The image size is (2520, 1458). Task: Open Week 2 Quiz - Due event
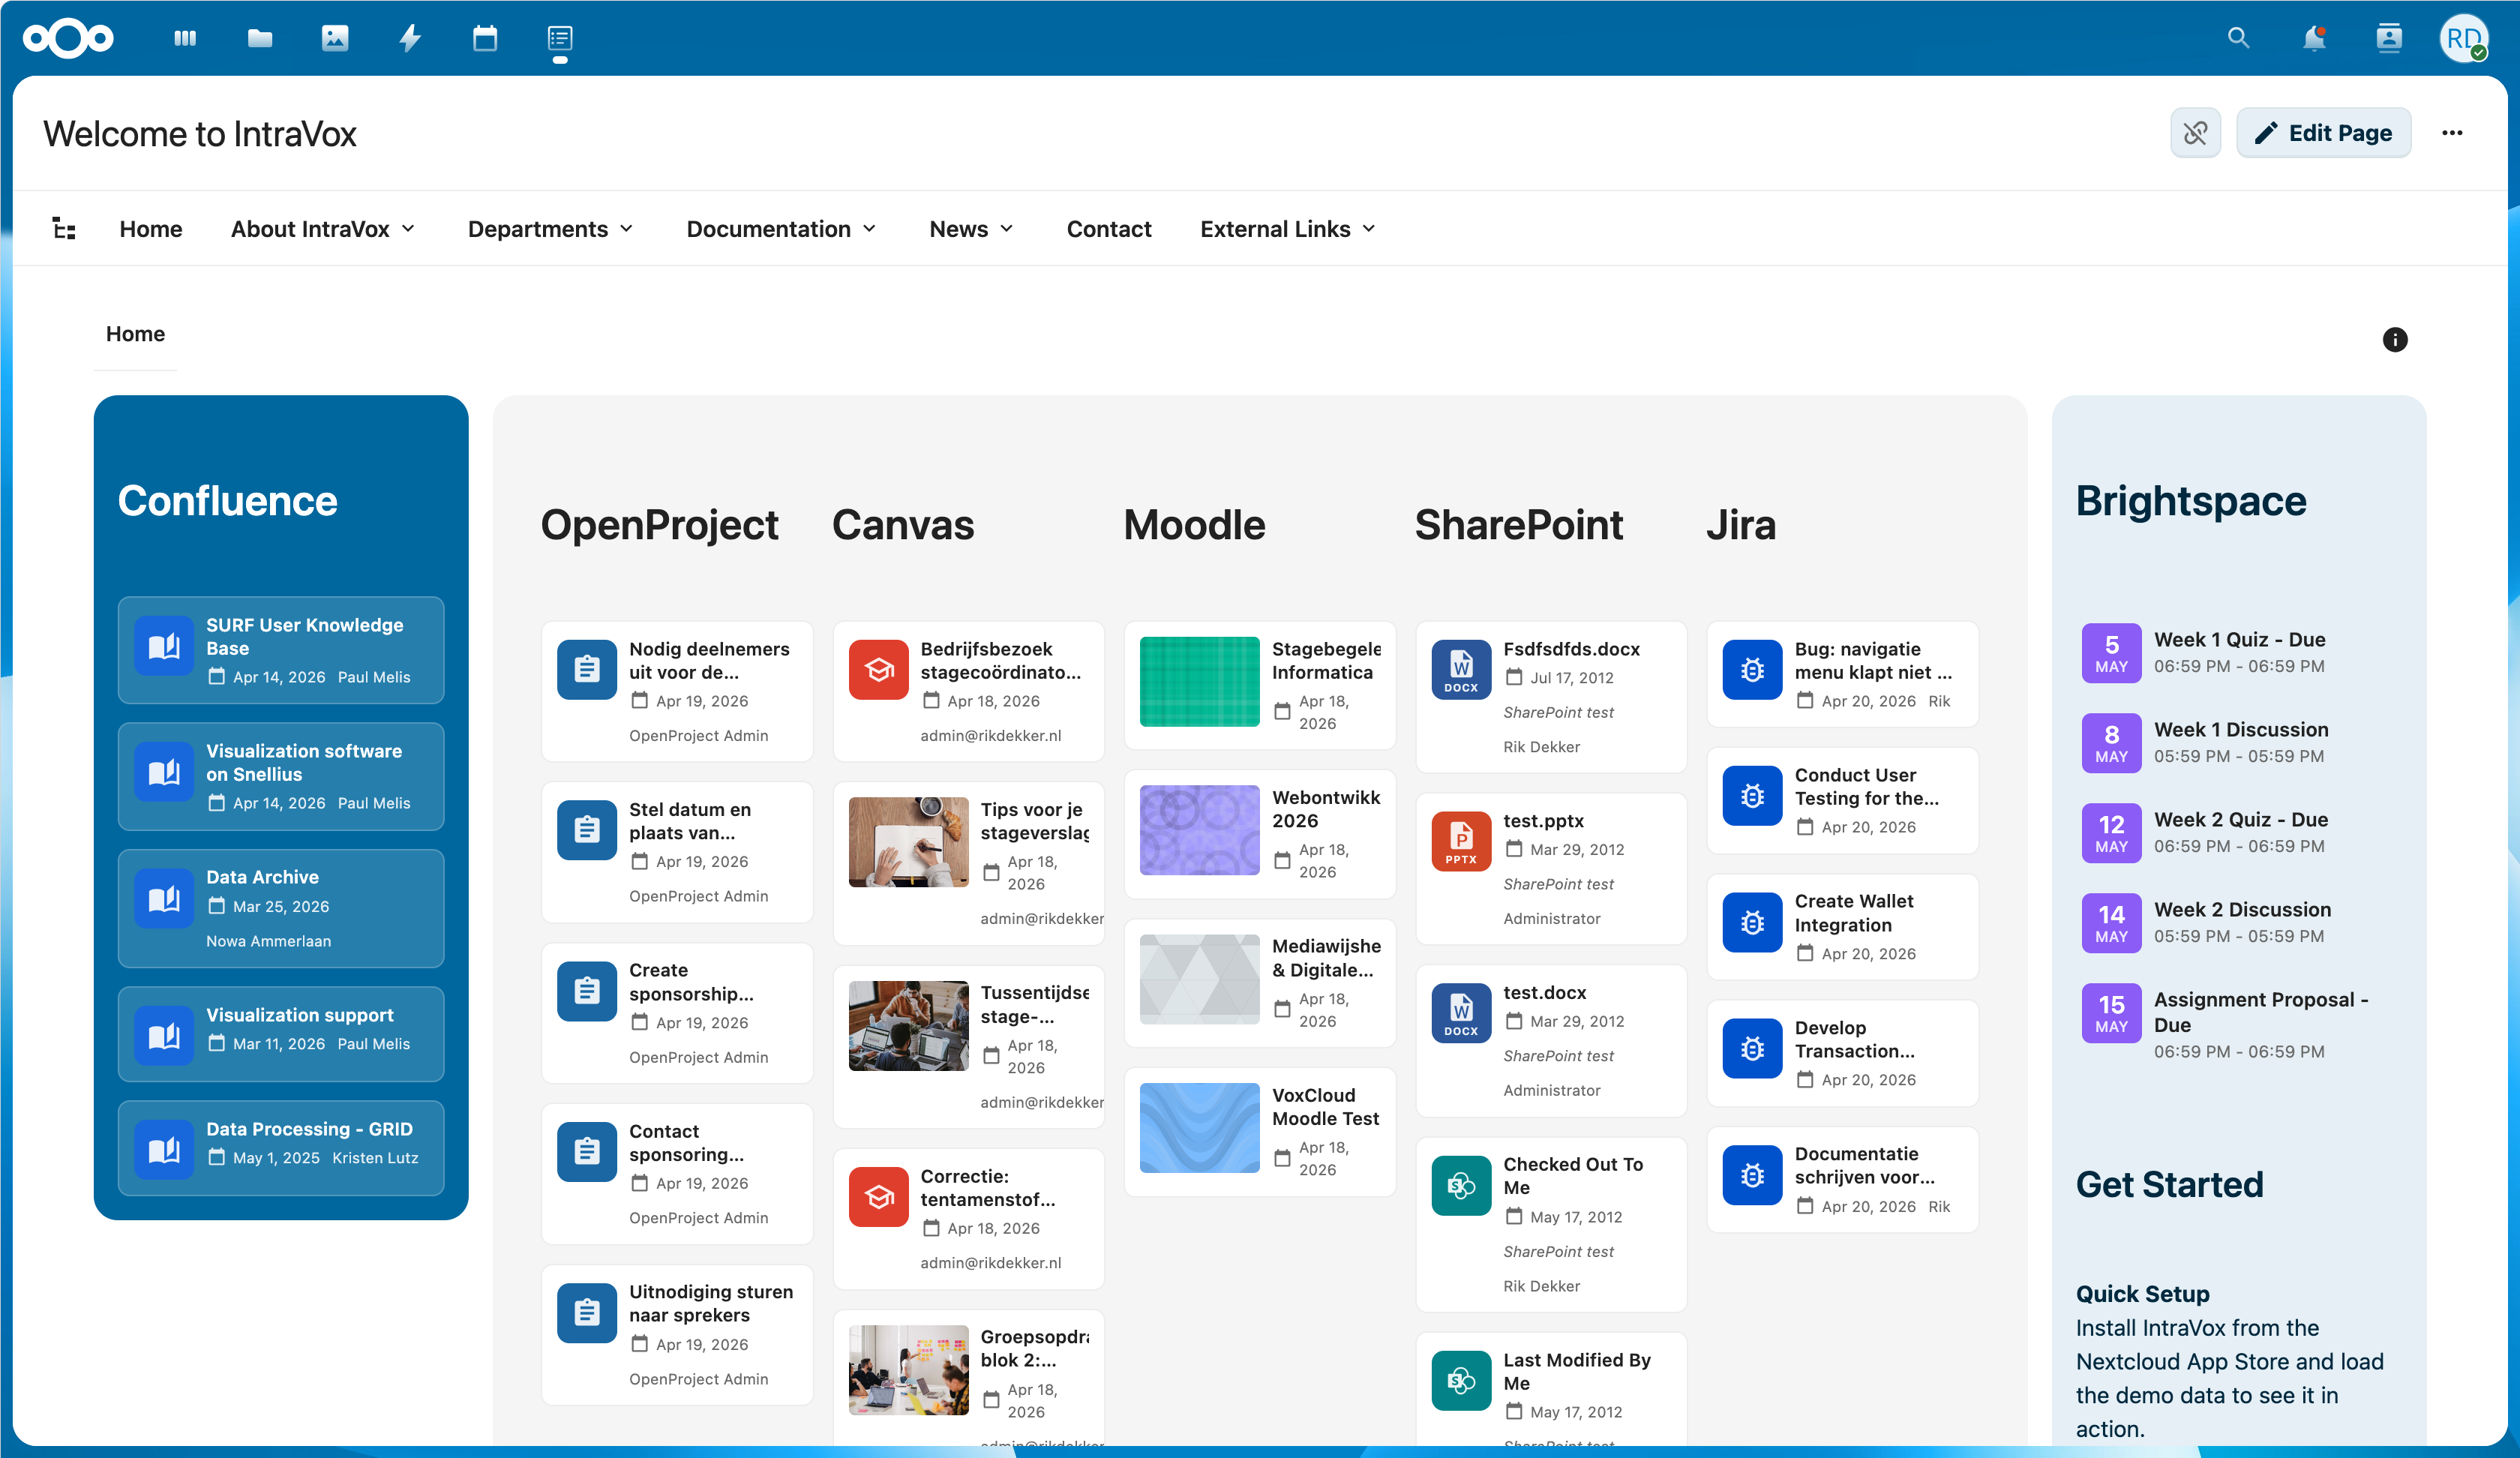2240,832
